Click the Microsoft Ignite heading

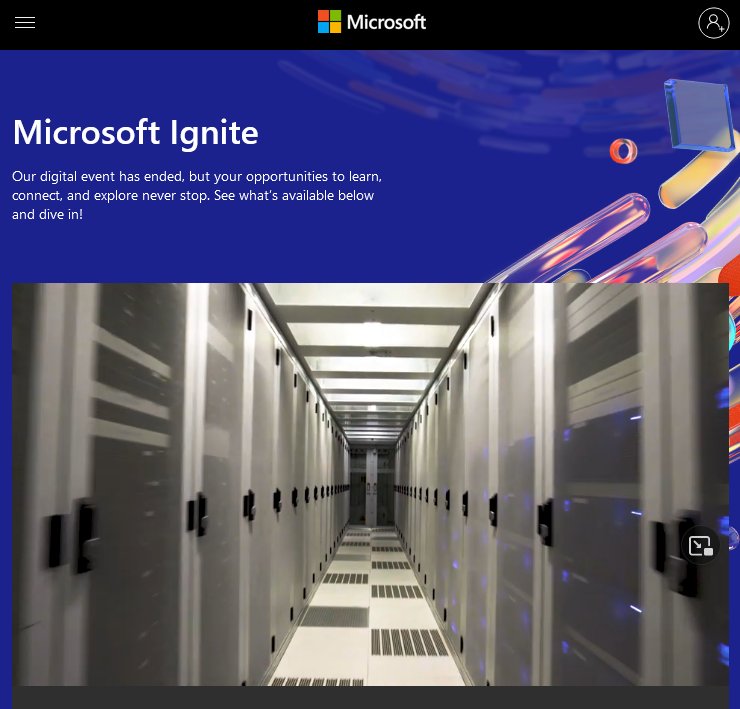[135, 133]
